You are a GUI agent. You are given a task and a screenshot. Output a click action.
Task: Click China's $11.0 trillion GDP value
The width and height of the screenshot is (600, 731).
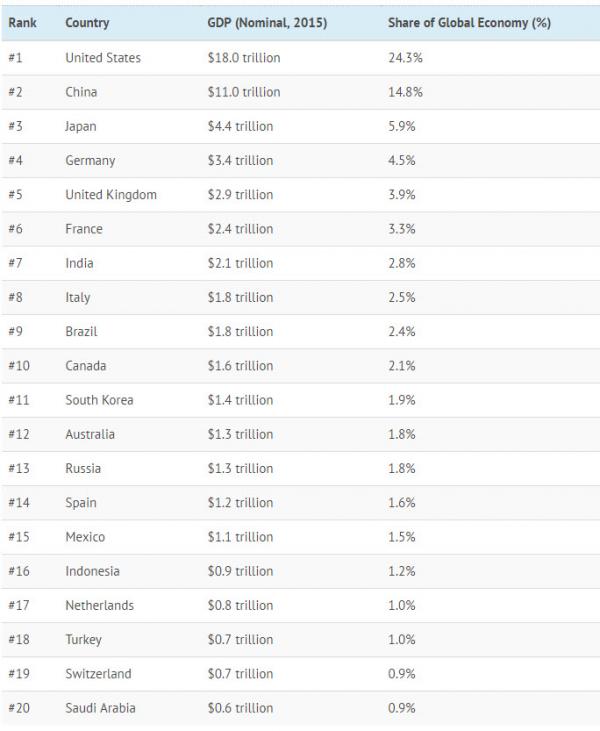pos(244,92)
